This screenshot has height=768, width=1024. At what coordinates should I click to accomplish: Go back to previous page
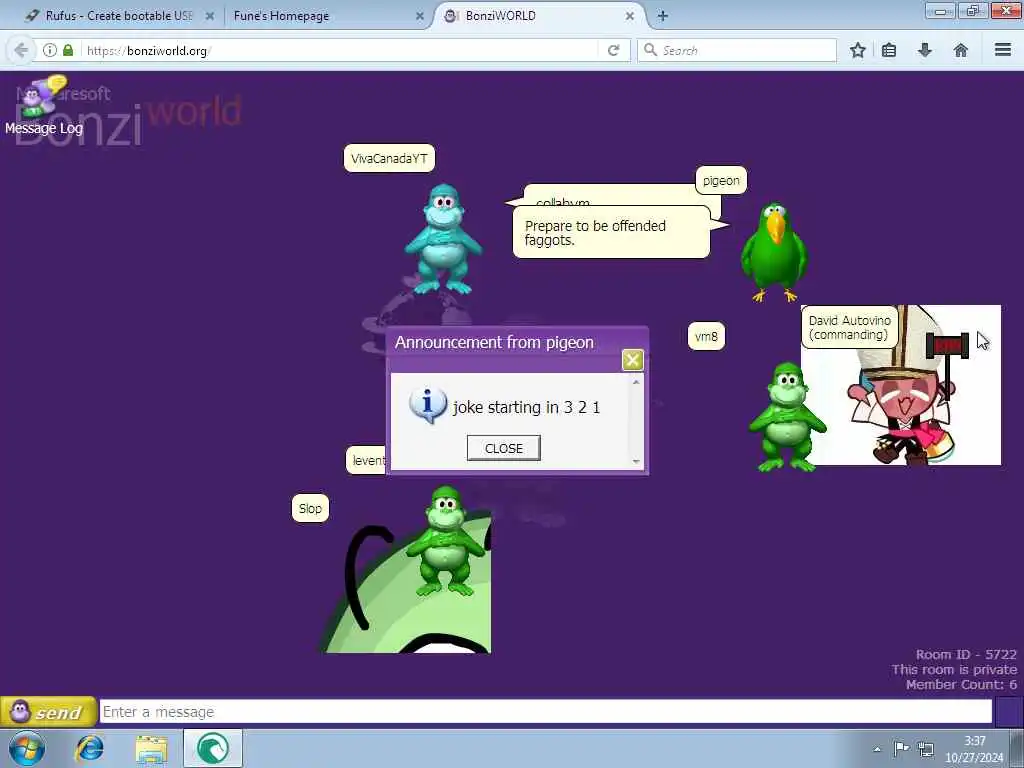pyautogui.click(x=21, y=50)
